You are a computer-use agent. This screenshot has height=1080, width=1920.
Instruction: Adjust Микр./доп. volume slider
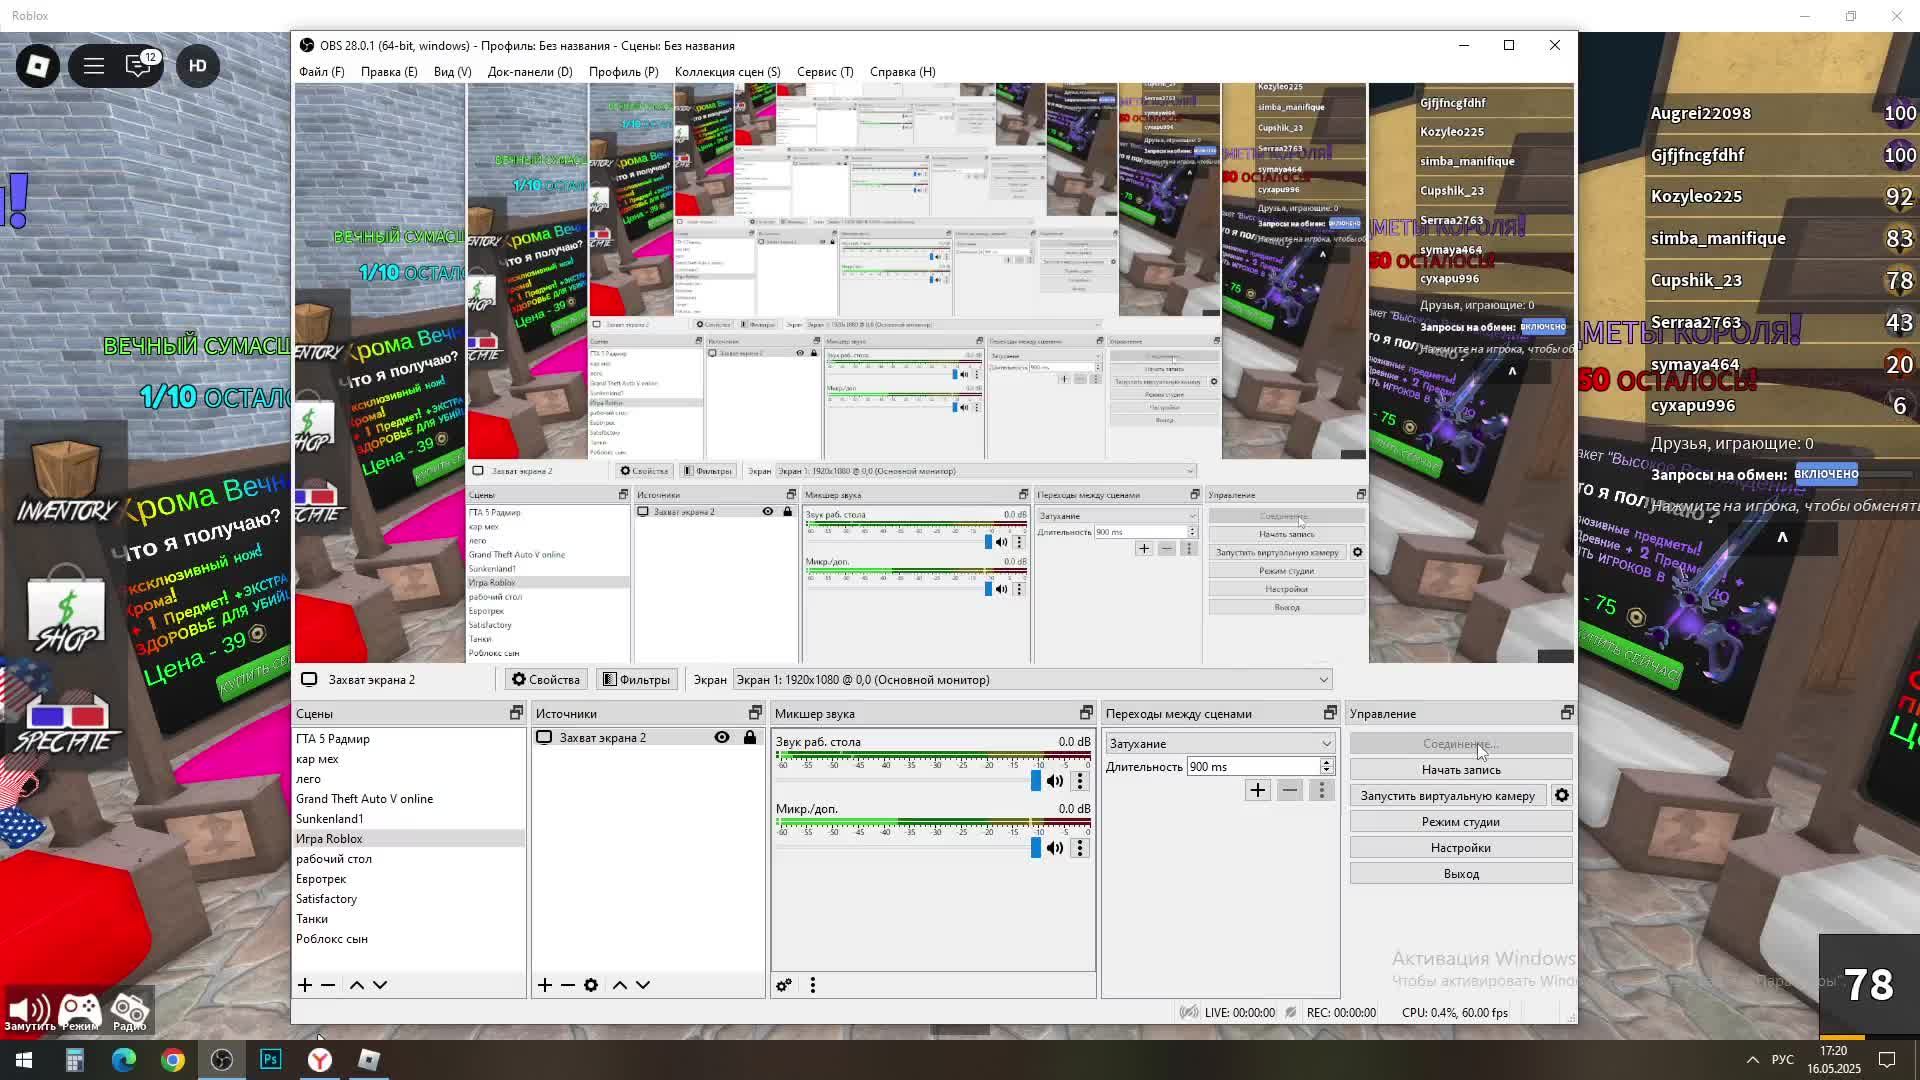(1036, 848)
